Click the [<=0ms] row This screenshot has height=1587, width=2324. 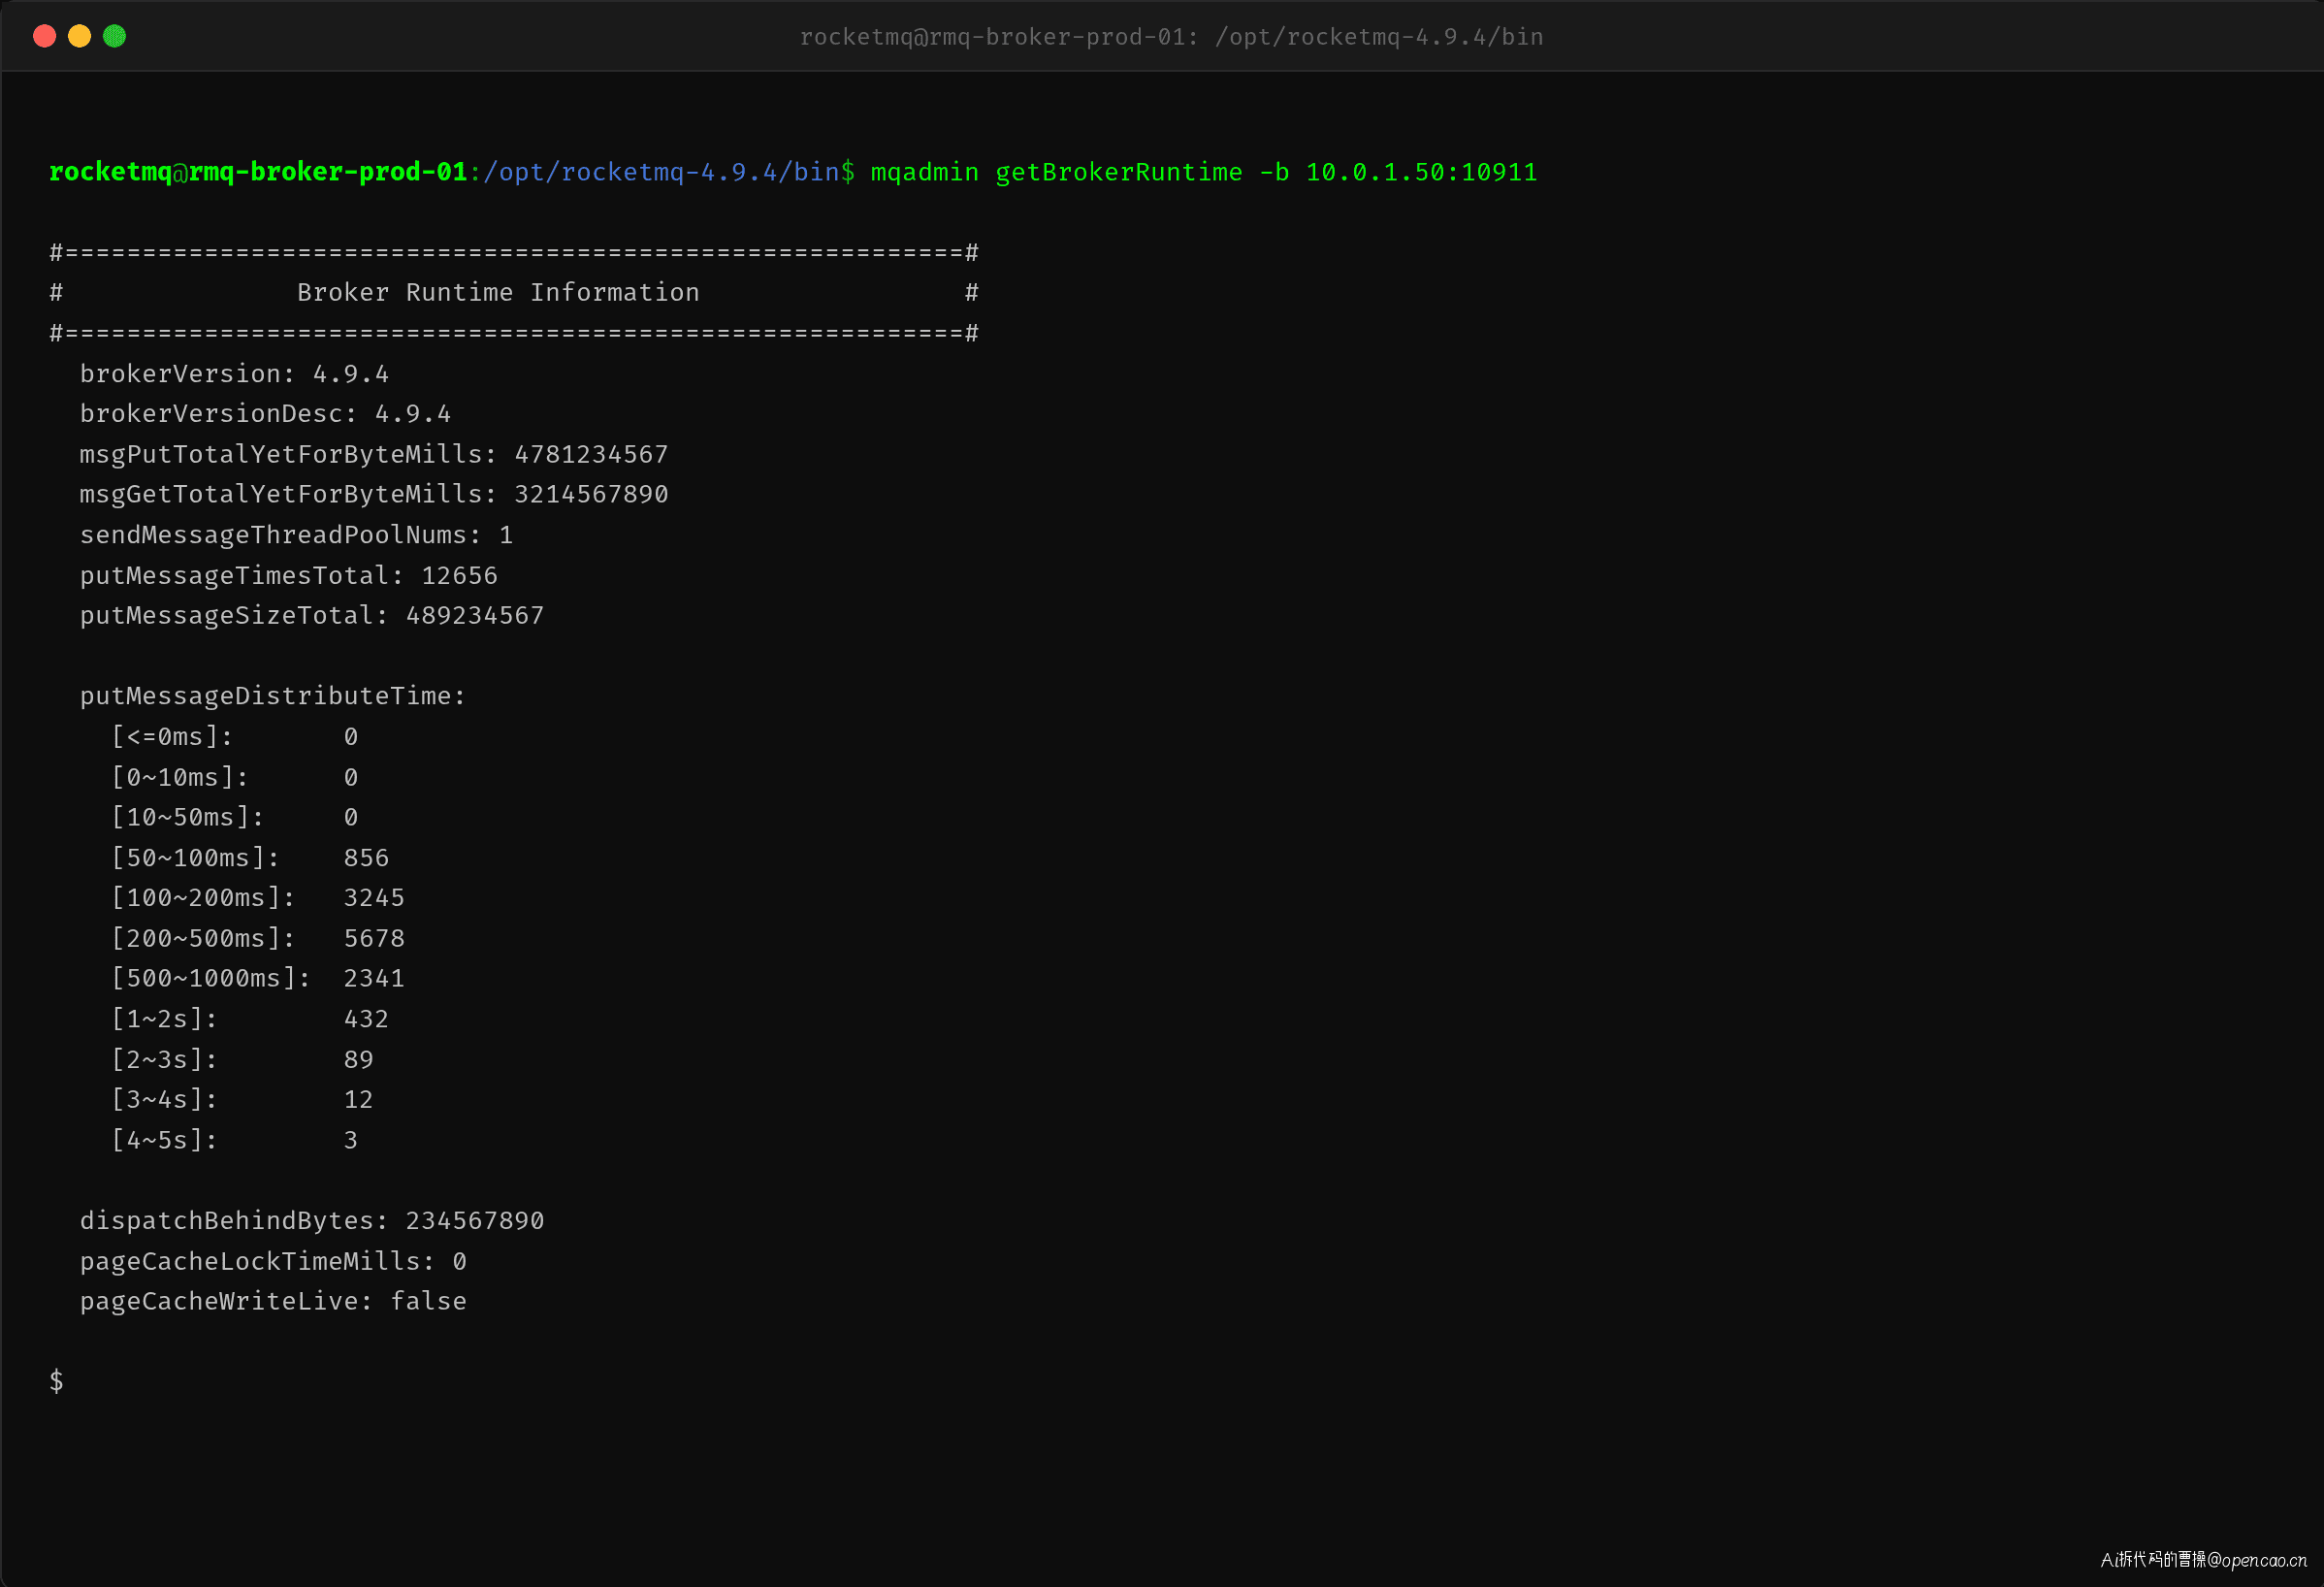point(234,737)
